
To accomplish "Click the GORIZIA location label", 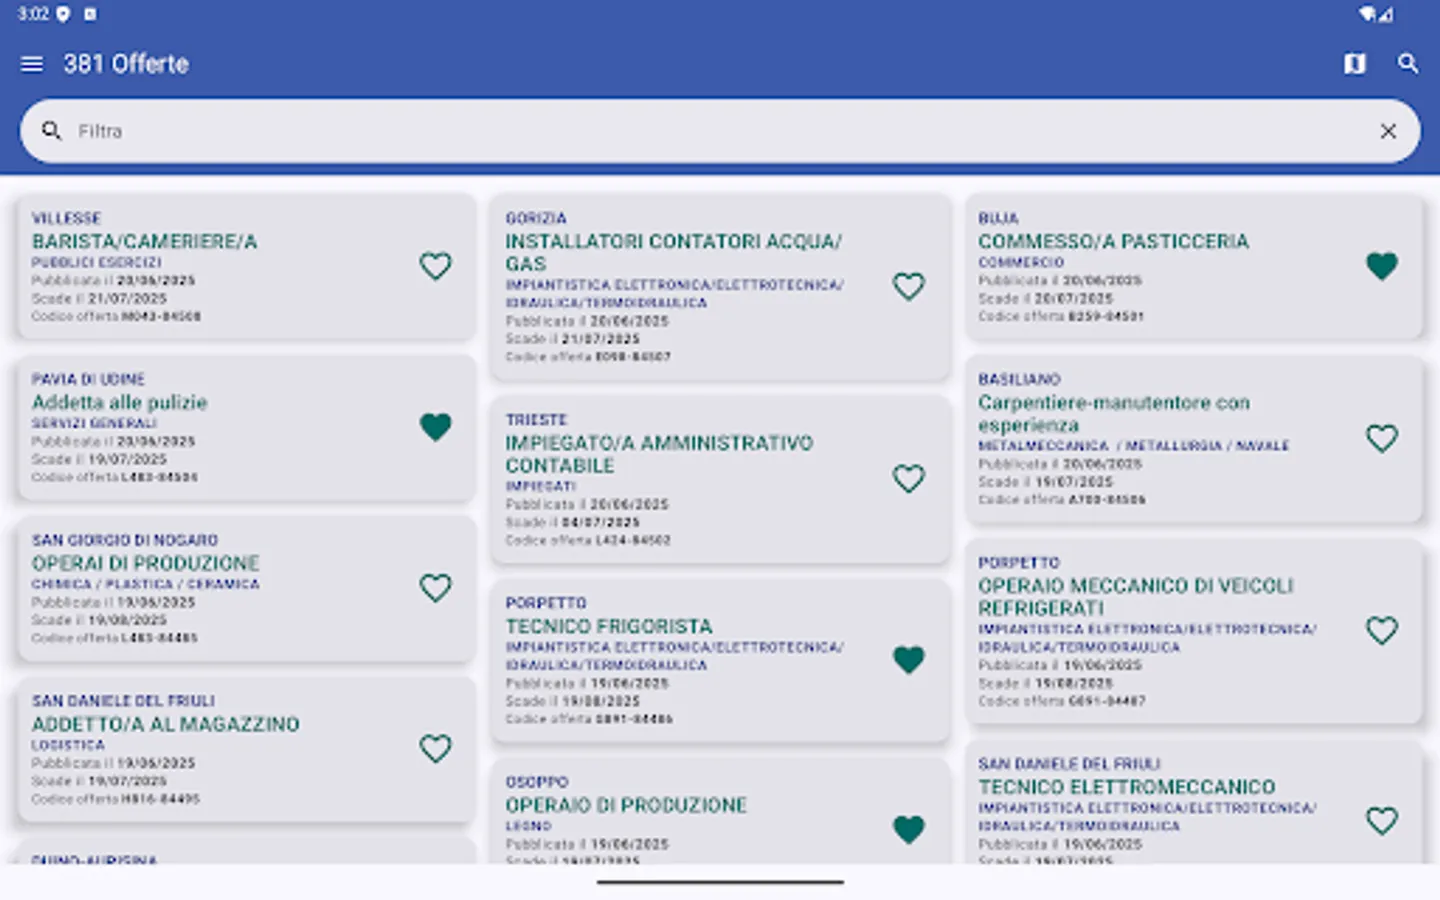I will (536, 218).
